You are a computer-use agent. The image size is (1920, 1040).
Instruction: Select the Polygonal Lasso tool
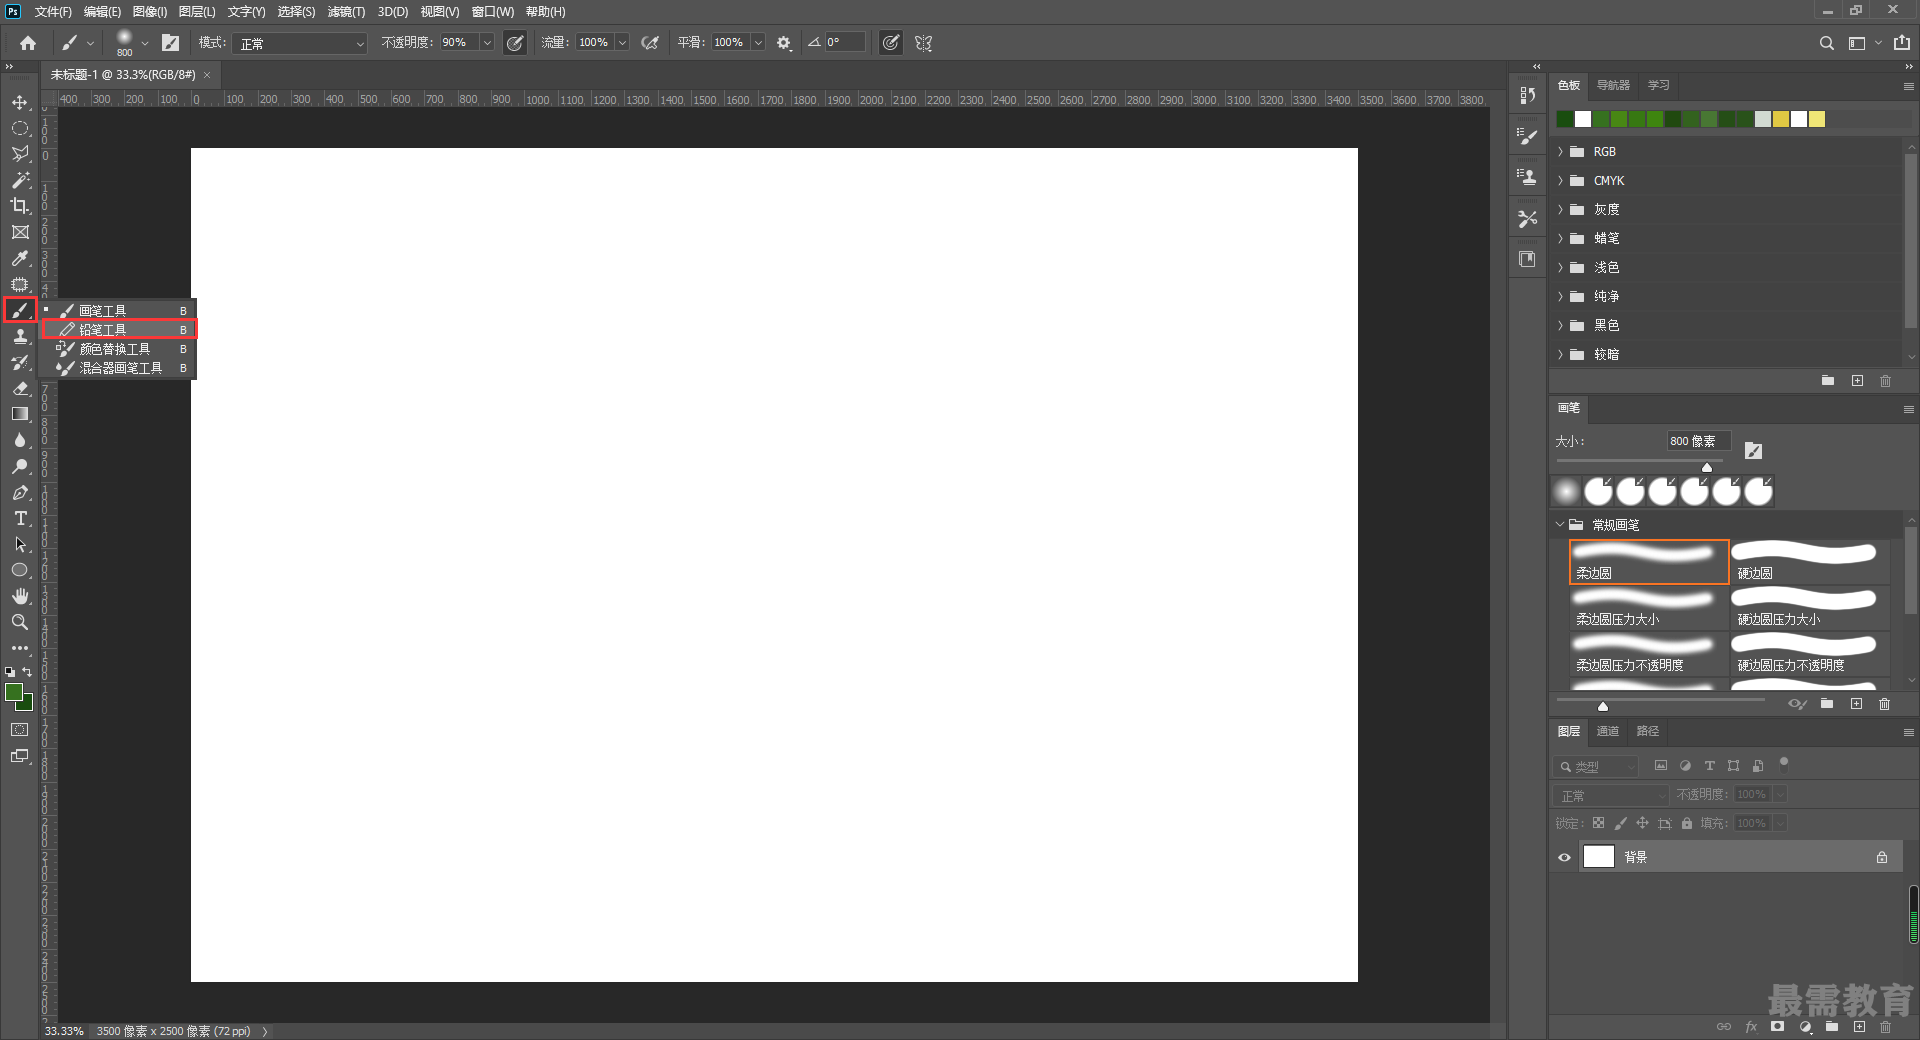pos(20,154)
